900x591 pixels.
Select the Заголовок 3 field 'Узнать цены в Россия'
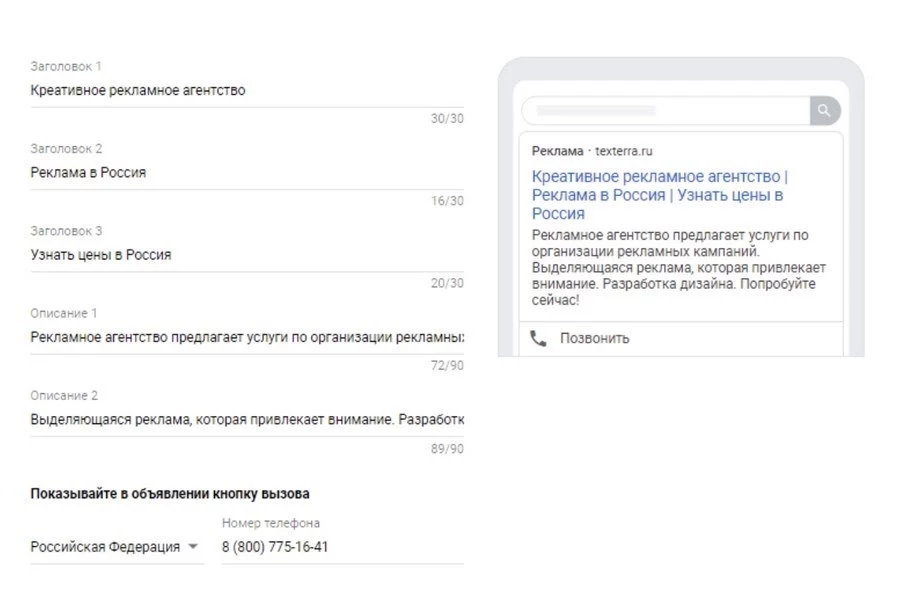pyautogui.click(x=245, y=255)
